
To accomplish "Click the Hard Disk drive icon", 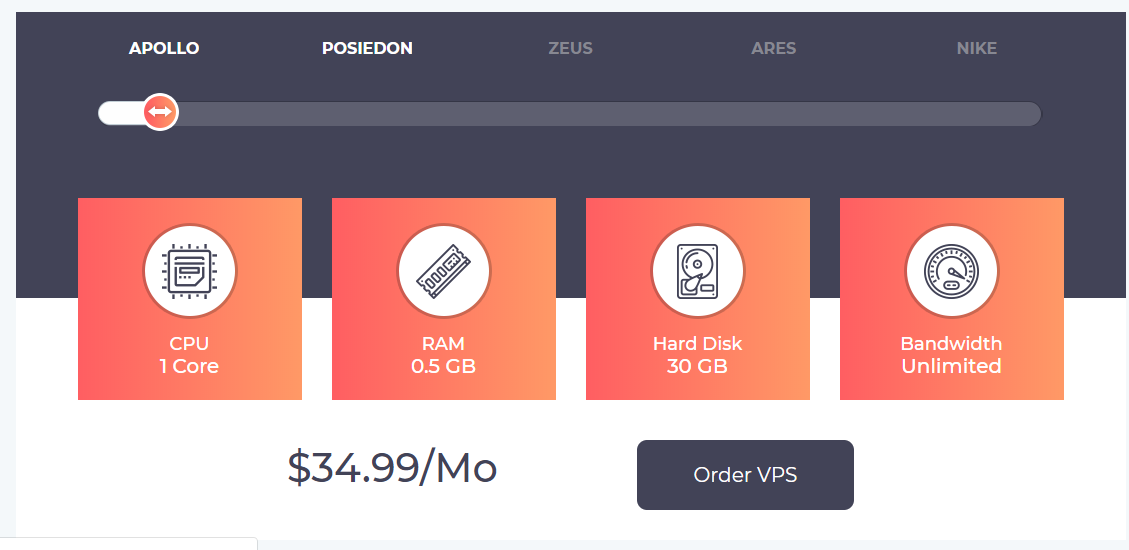I will pyautogui.click(x=698, y=270).
